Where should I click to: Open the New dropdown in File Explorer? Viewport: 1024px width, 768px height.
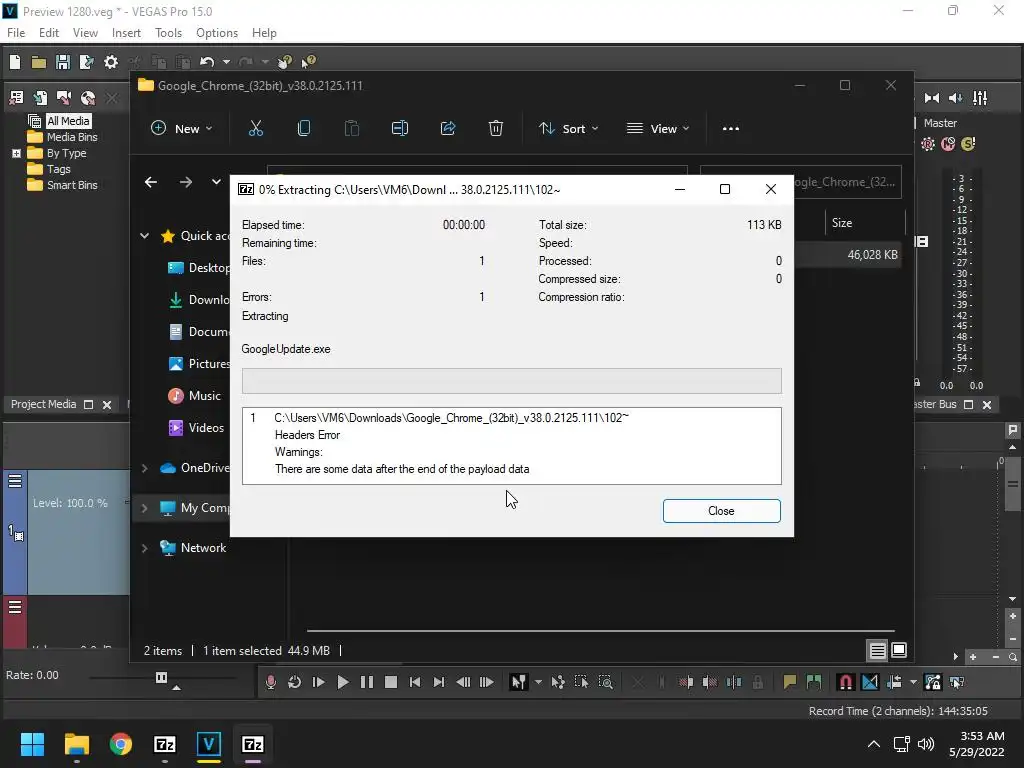pyautogui.click(x=181, y=129)
